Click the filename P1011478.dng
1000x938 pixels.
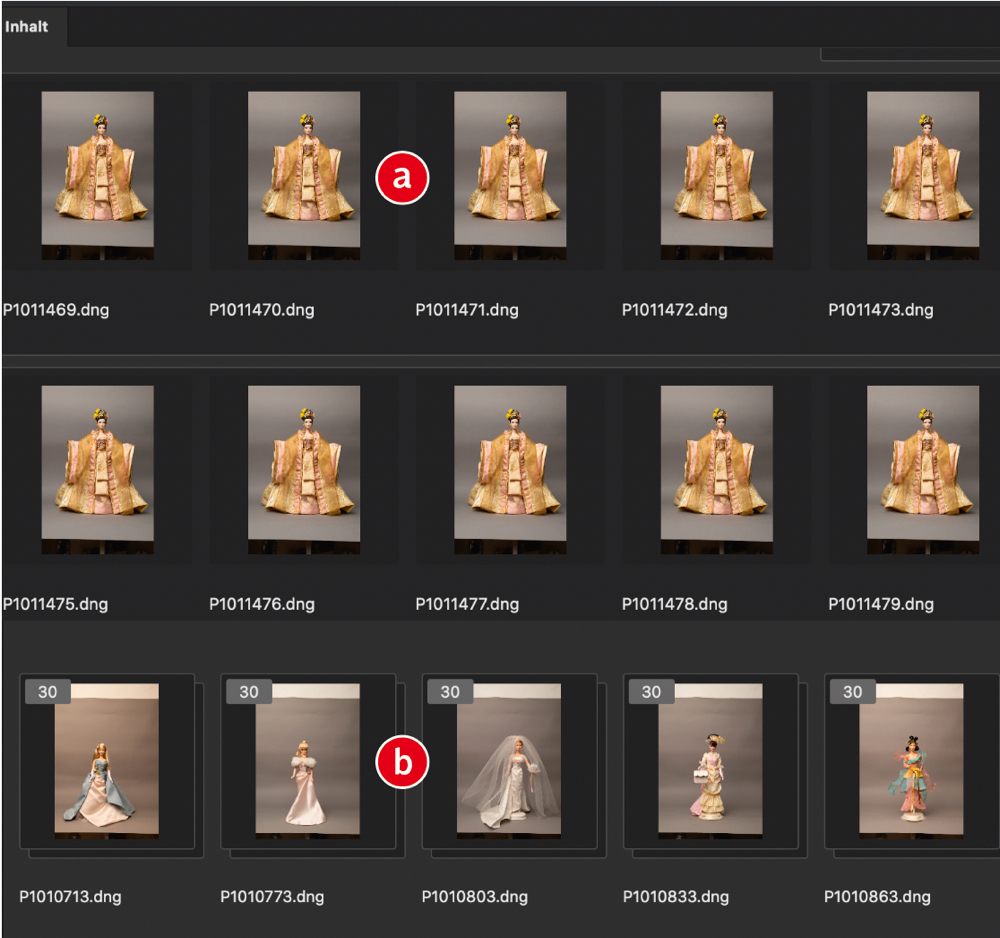(x=675, y=604)
